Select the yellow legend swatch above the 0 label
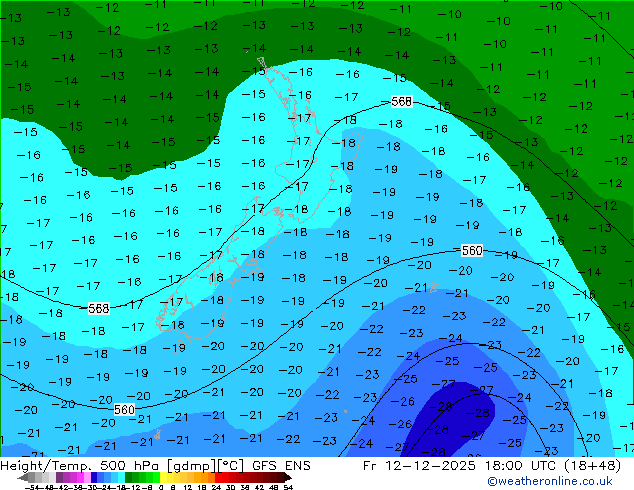The image size is (634, 490). pyautogui.click(x=163, y=477)
